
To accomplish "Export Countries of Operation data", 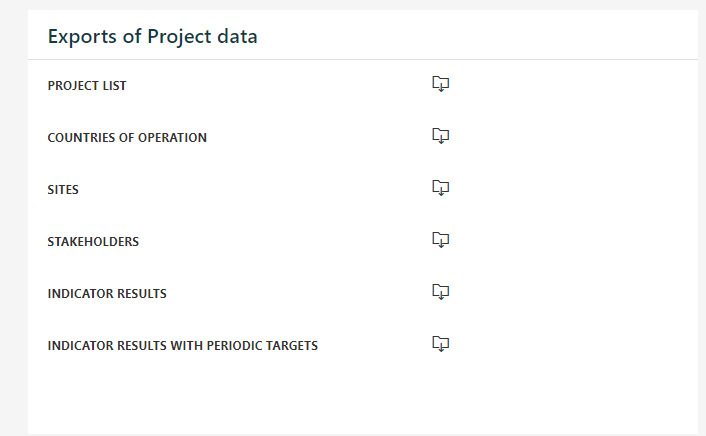I will click(x=441, y=136).
